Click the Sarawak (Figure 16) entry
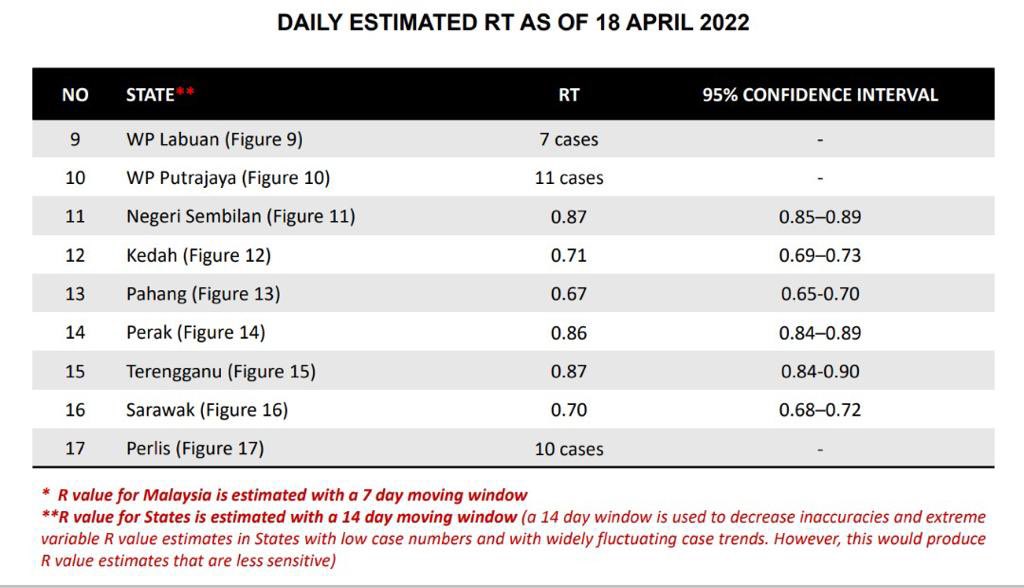Viewport: 1024px width, 588px height. pyautogui.click(x=207, y=410)
